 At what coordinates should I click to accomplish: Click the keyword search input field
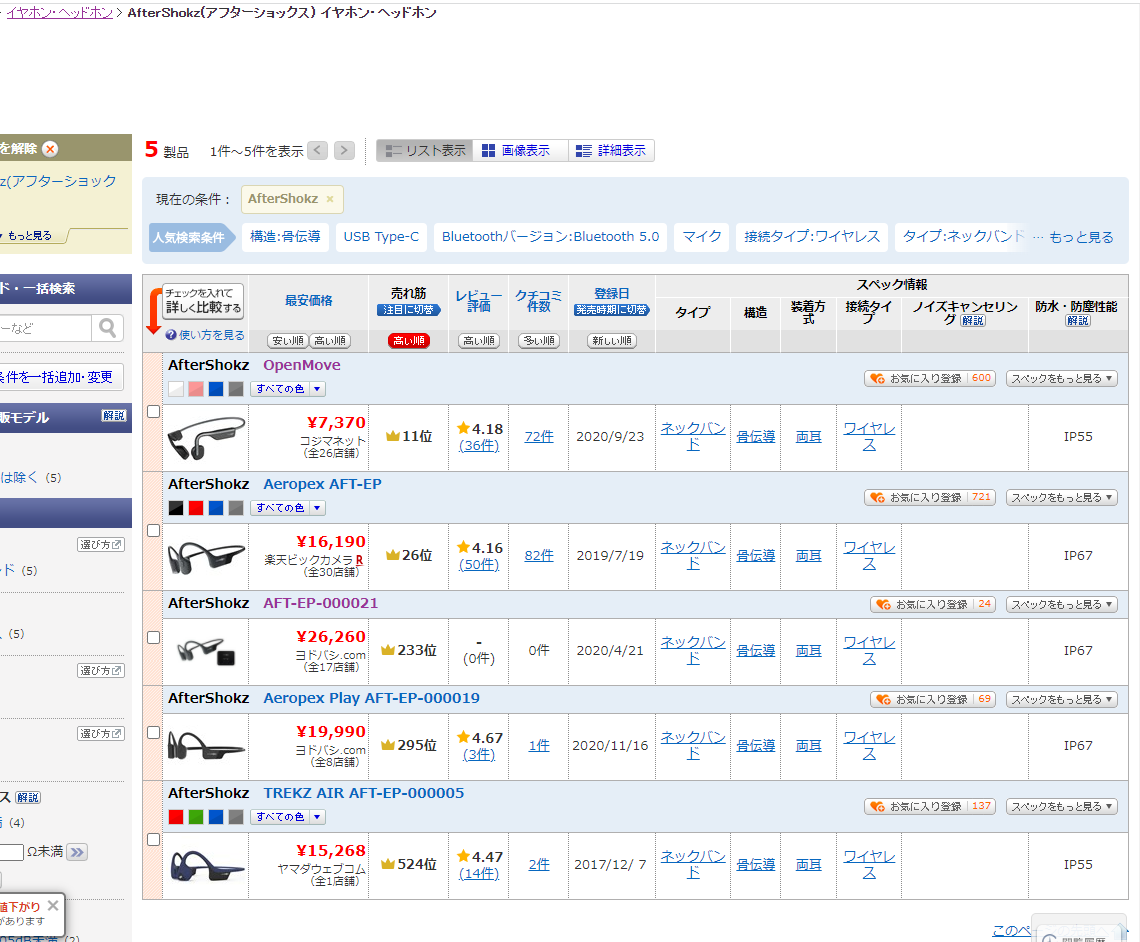[45, 329]
